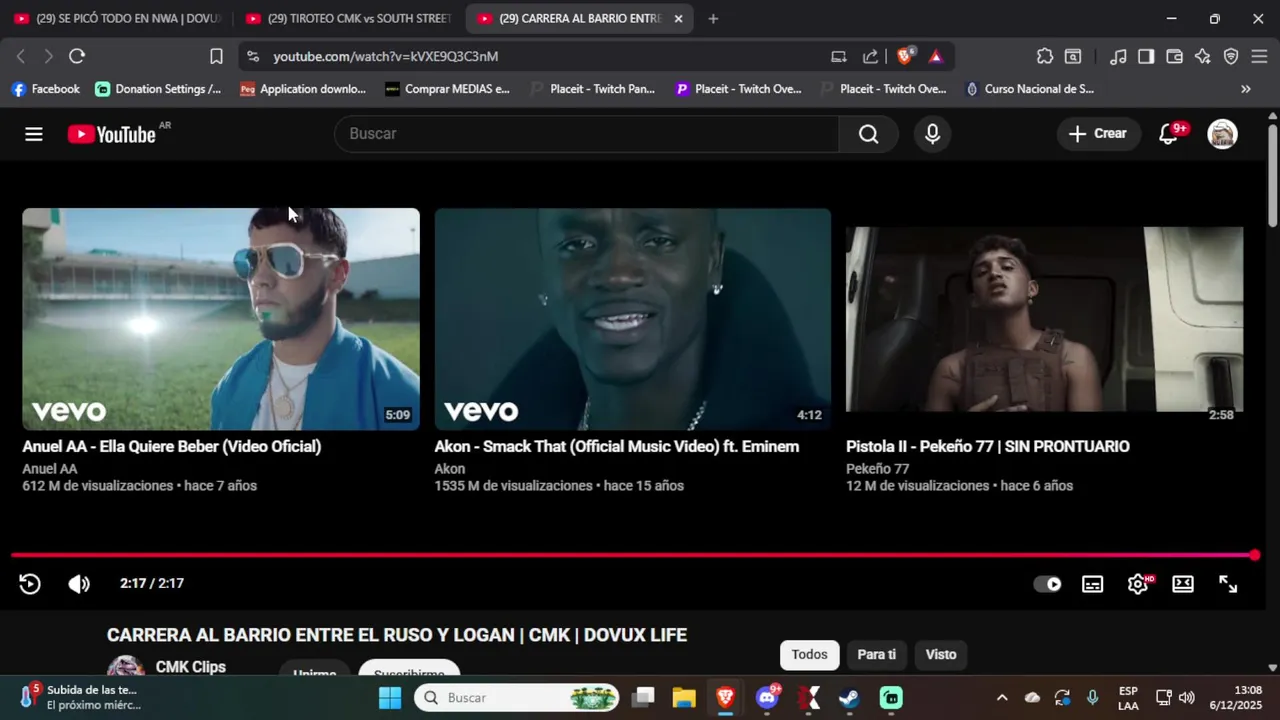
Task: Install the app with the address bar install icon
Action: coord(839,56)
